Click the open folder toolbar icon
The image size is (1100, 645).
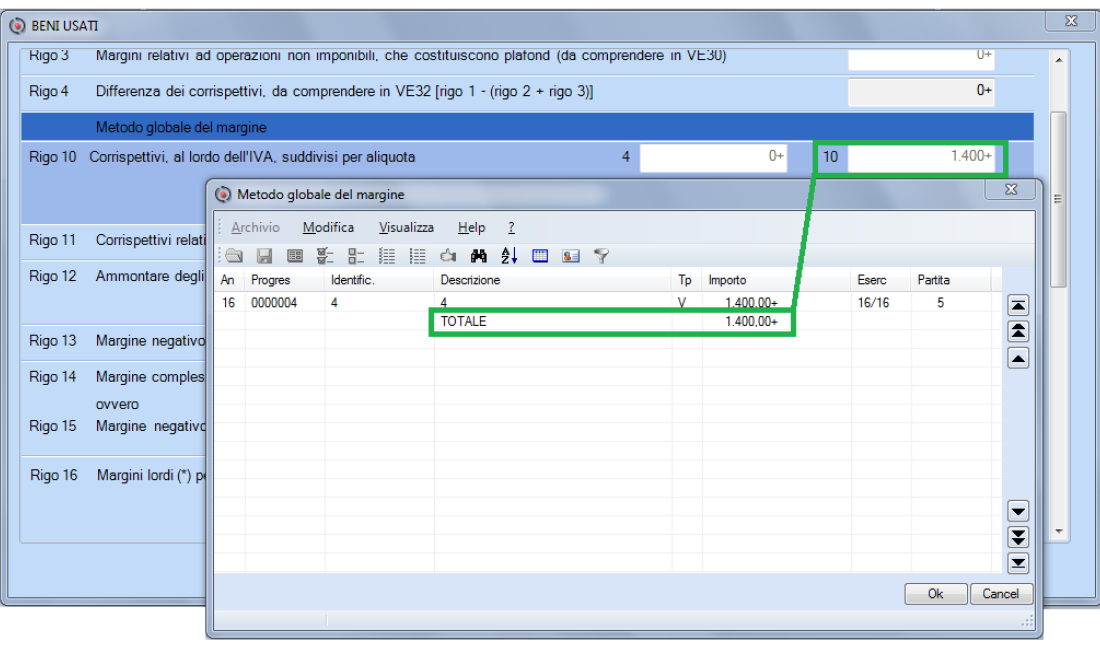coord(234,256)
